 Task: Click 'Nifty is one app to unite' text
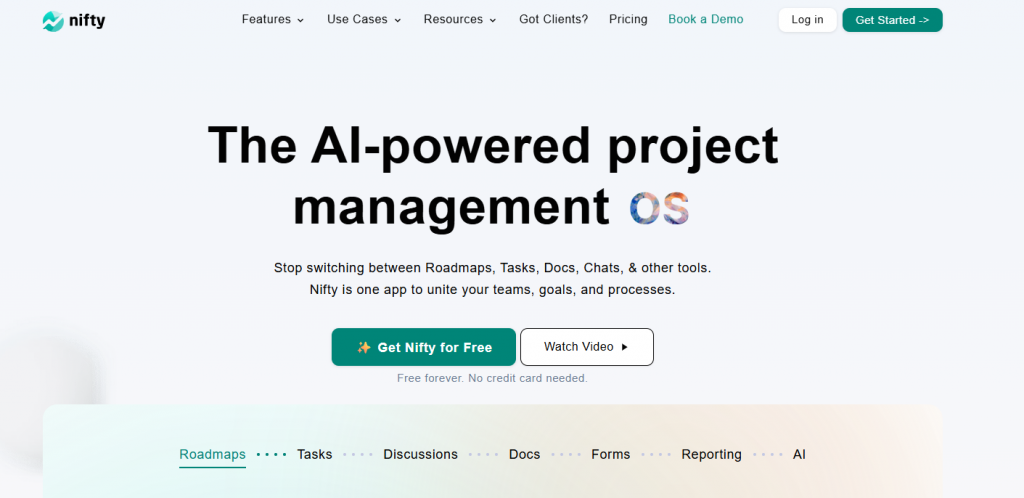(x=492, y=290)
